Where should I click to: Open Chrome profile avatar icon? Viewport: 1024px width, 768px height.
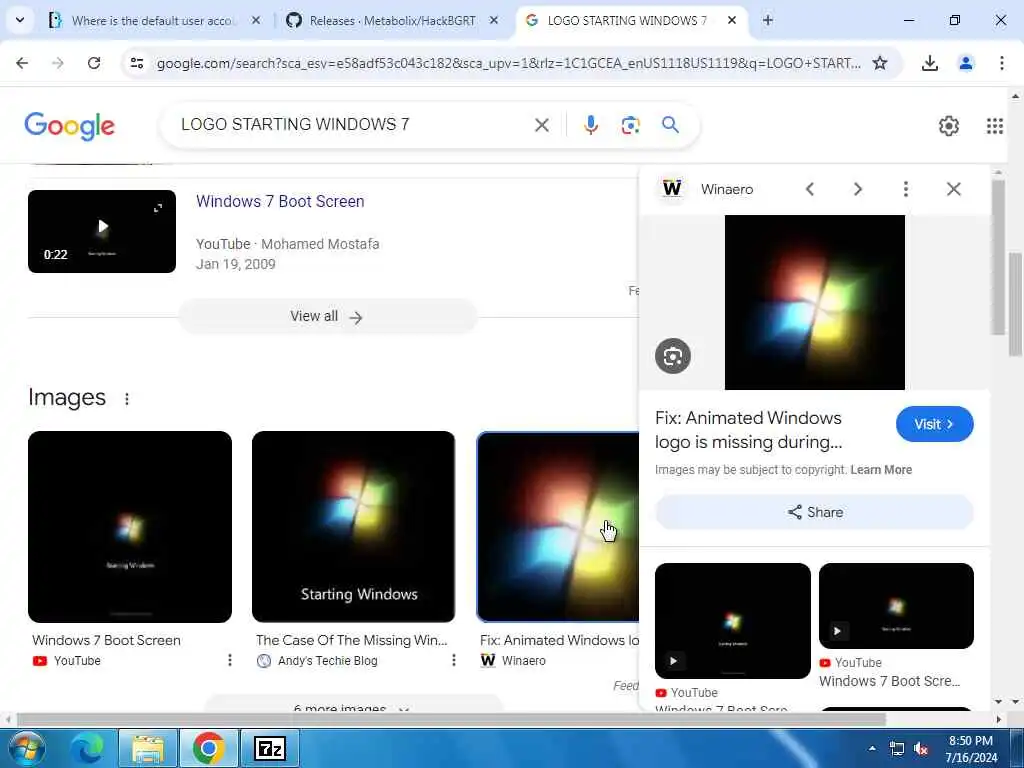click(x=965, y=63)
